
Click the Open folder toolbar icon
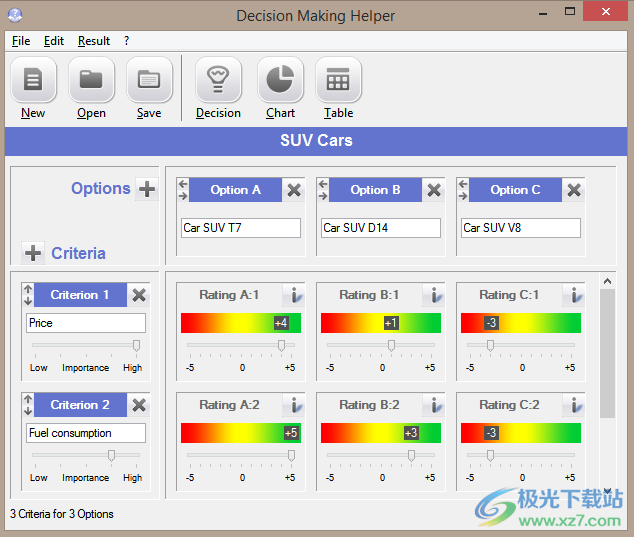(x=91, y=79)
